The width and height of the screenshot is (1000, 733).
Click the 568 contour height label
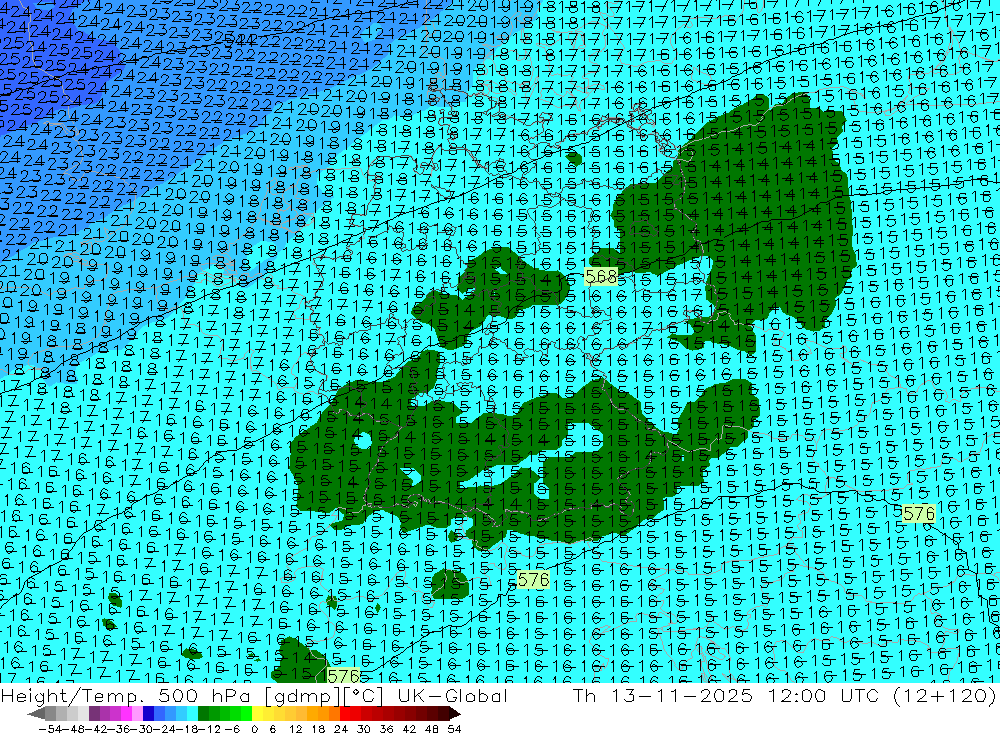[x=601, y=276]
